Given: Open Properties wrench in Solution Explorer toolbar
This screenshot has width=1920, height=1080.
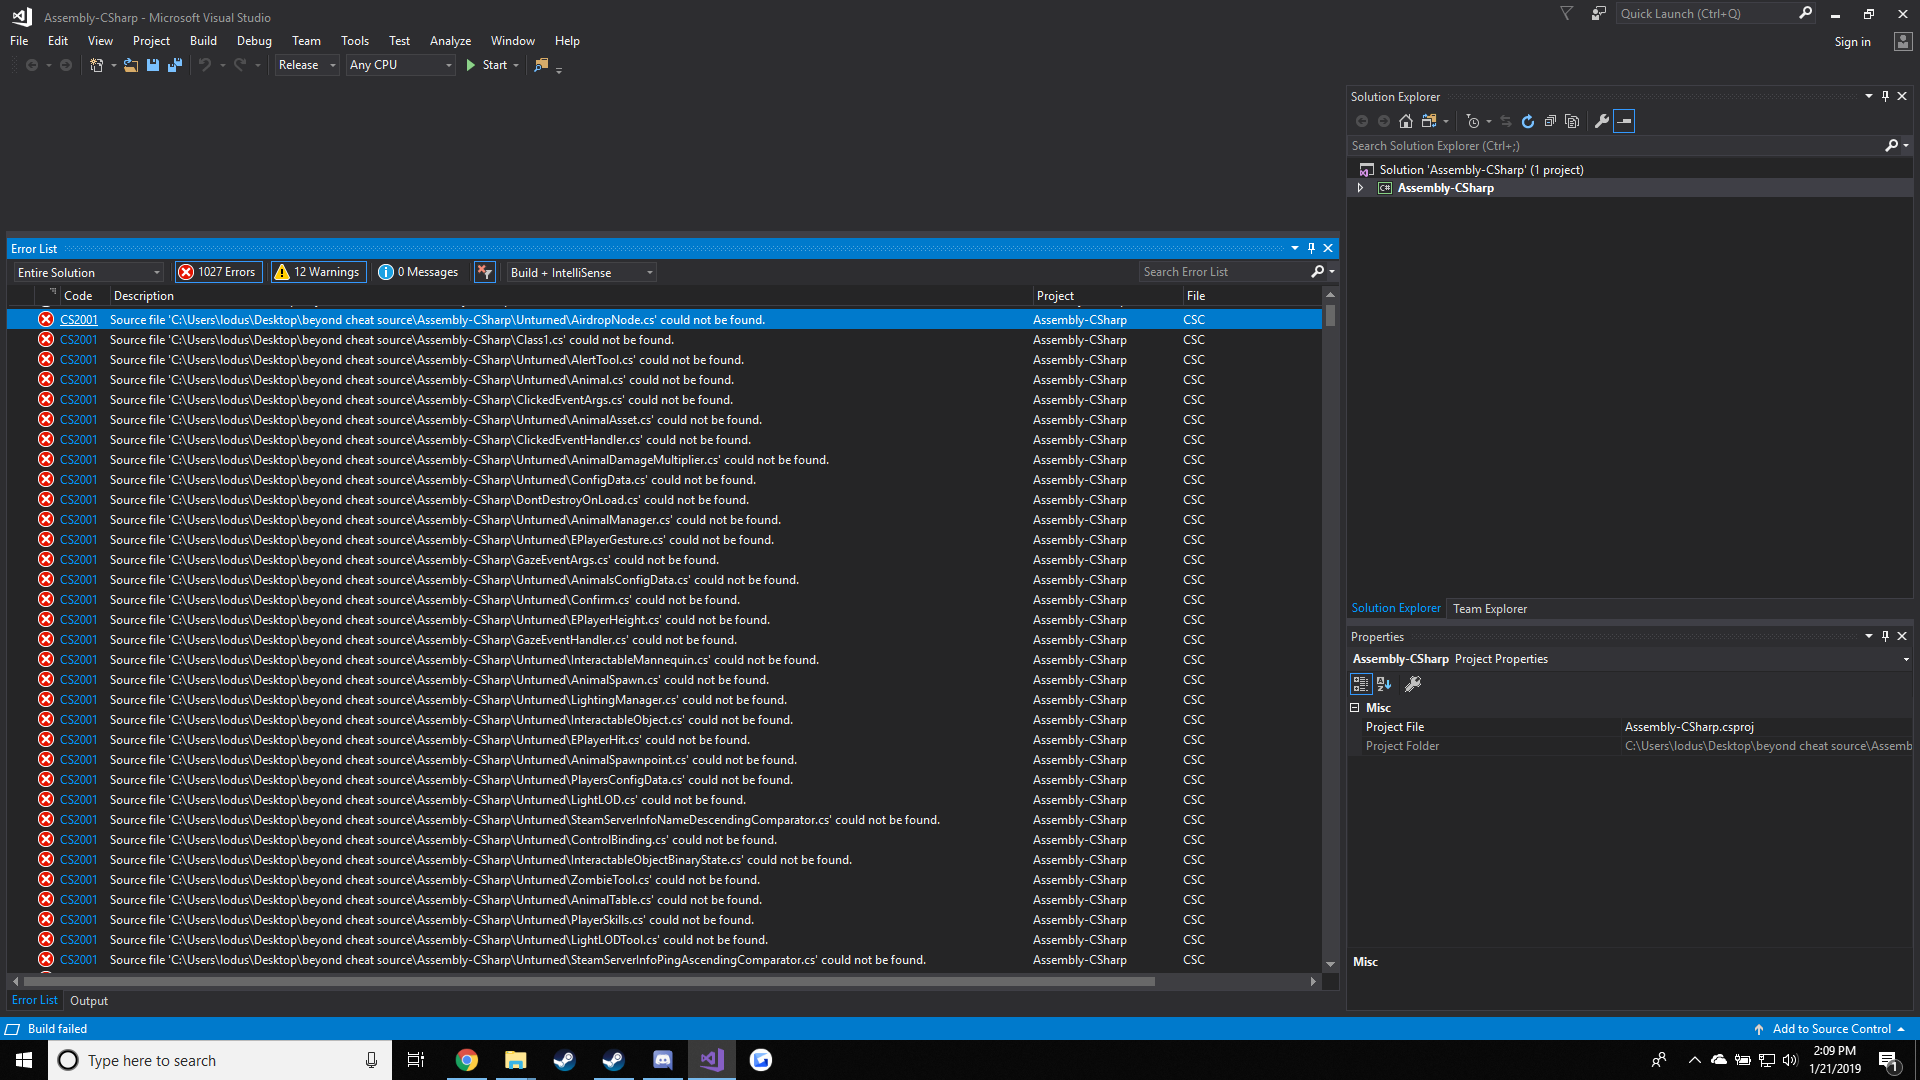Looking at the screenshot, I should 1601,121.
